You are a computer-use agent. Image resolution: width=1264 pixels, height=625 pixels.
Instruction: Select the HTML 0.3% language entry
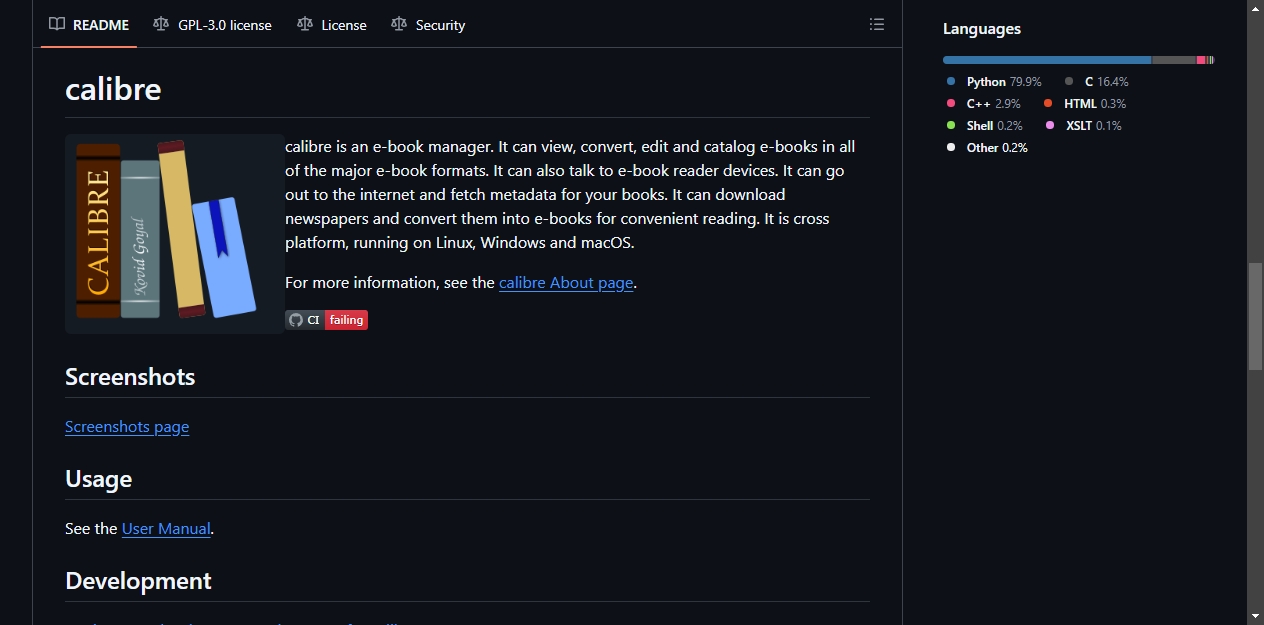pyautogui.click(x=1085, y=104)
